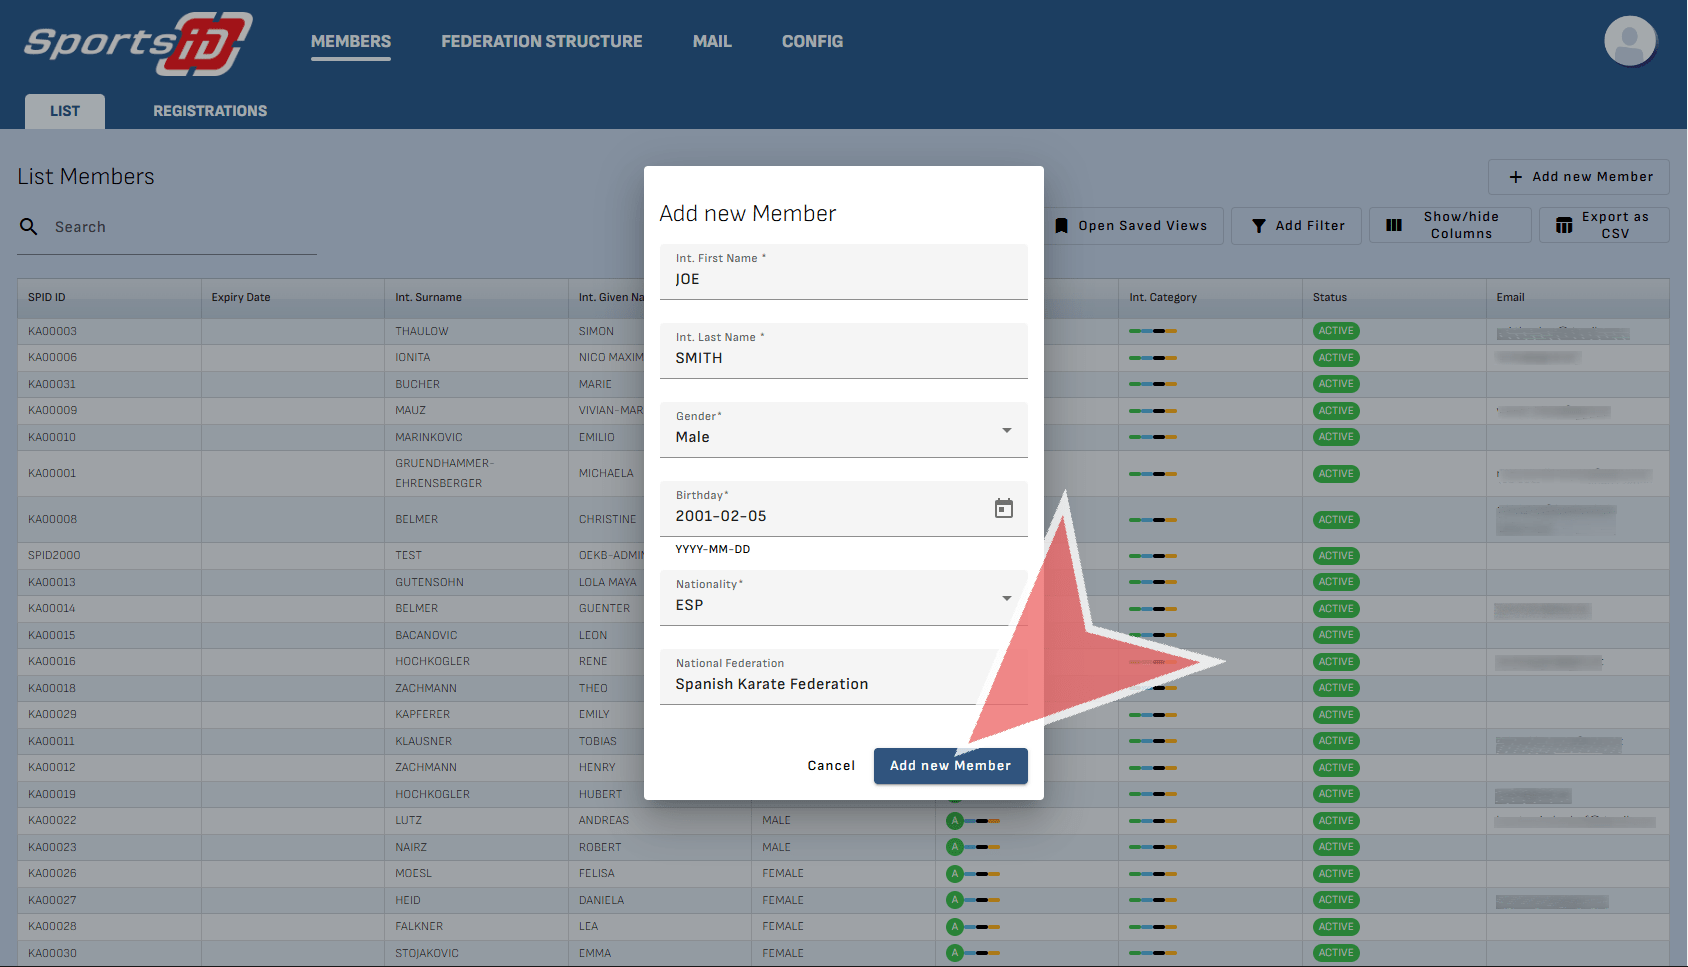
Task: Open the user profile avatar
Action: (1629, 42)
